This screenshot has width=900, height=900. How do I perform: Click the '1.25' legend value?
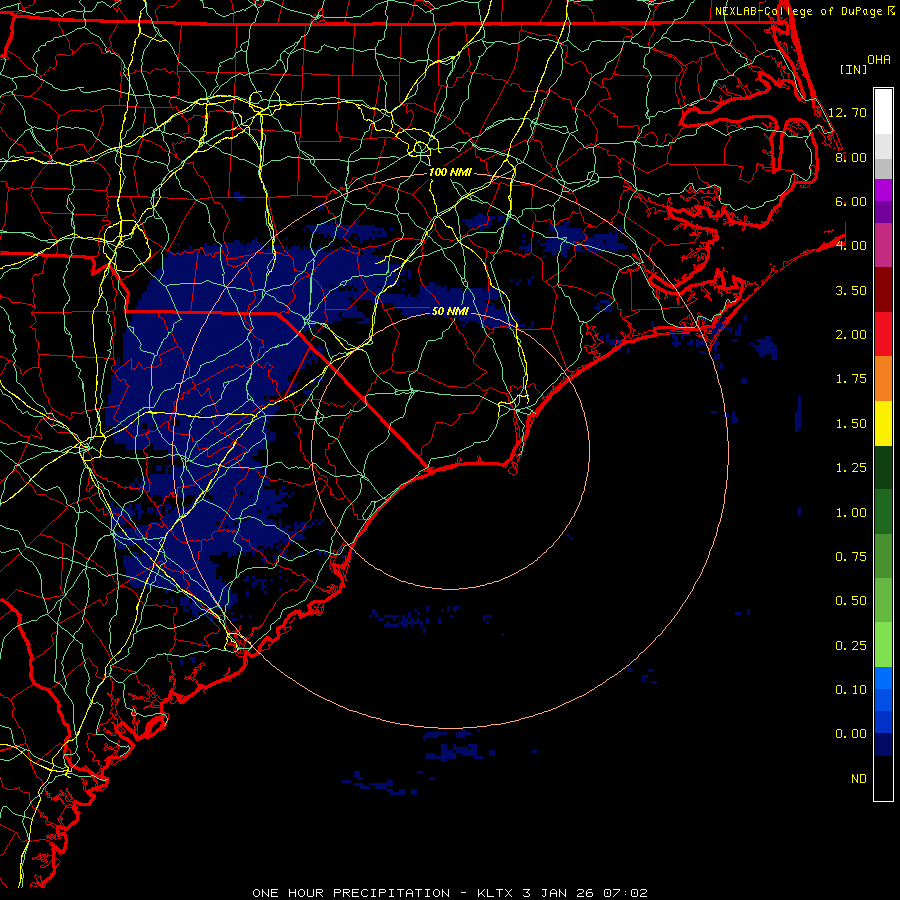point(851,468)
